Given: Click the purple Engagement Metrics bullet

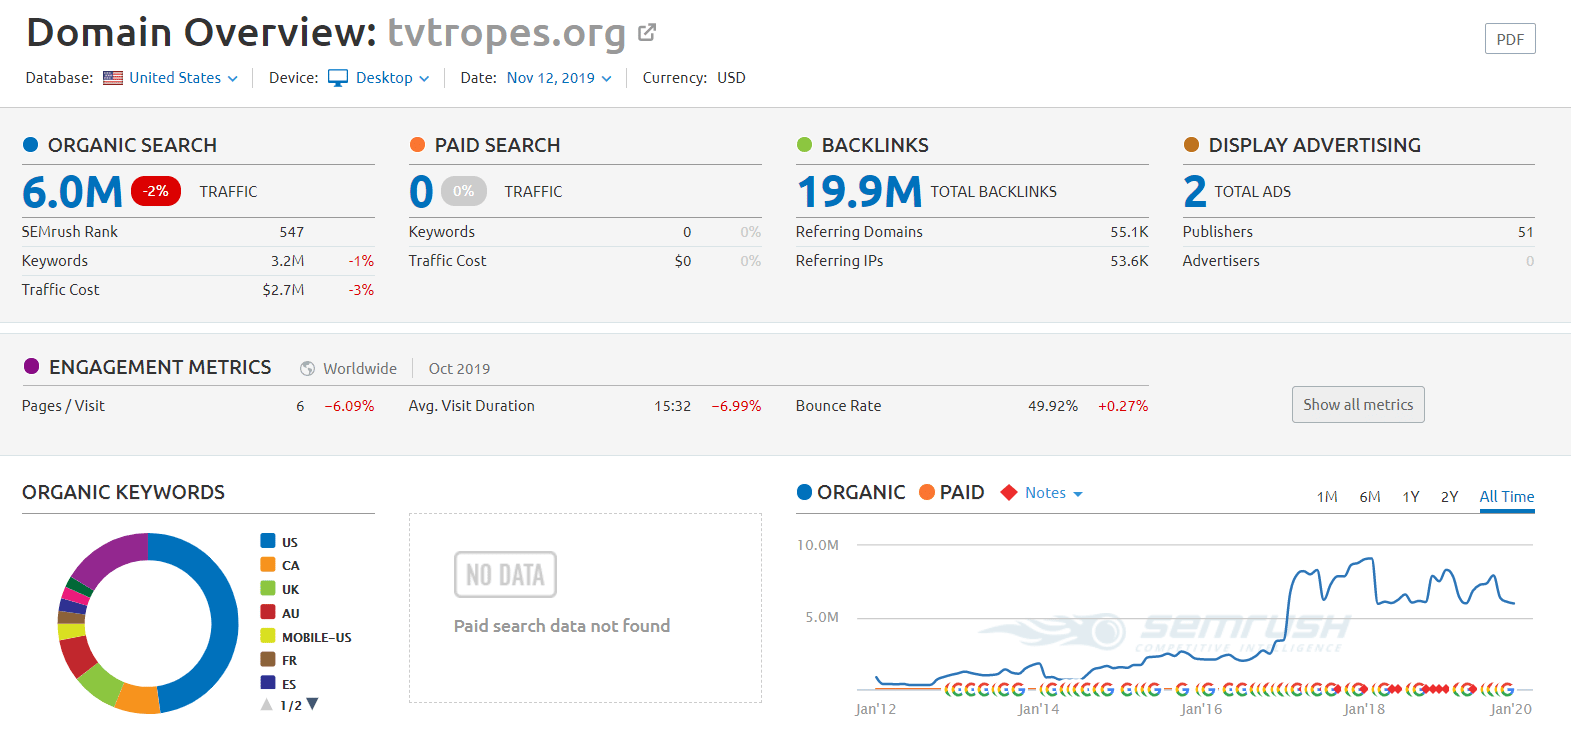Looking at the screenshot, I should coord(31,367).
